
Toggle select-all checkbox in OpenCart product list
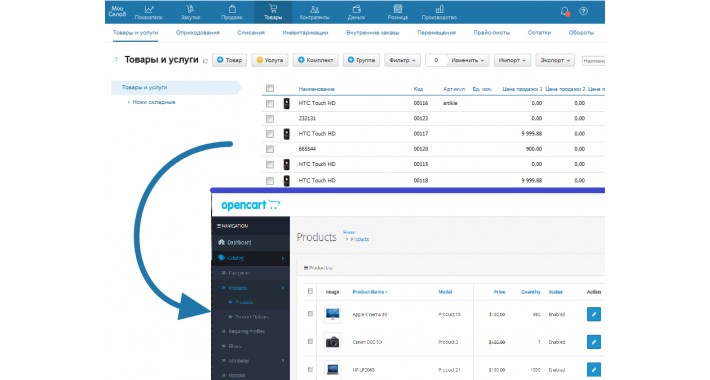(310, 291)
